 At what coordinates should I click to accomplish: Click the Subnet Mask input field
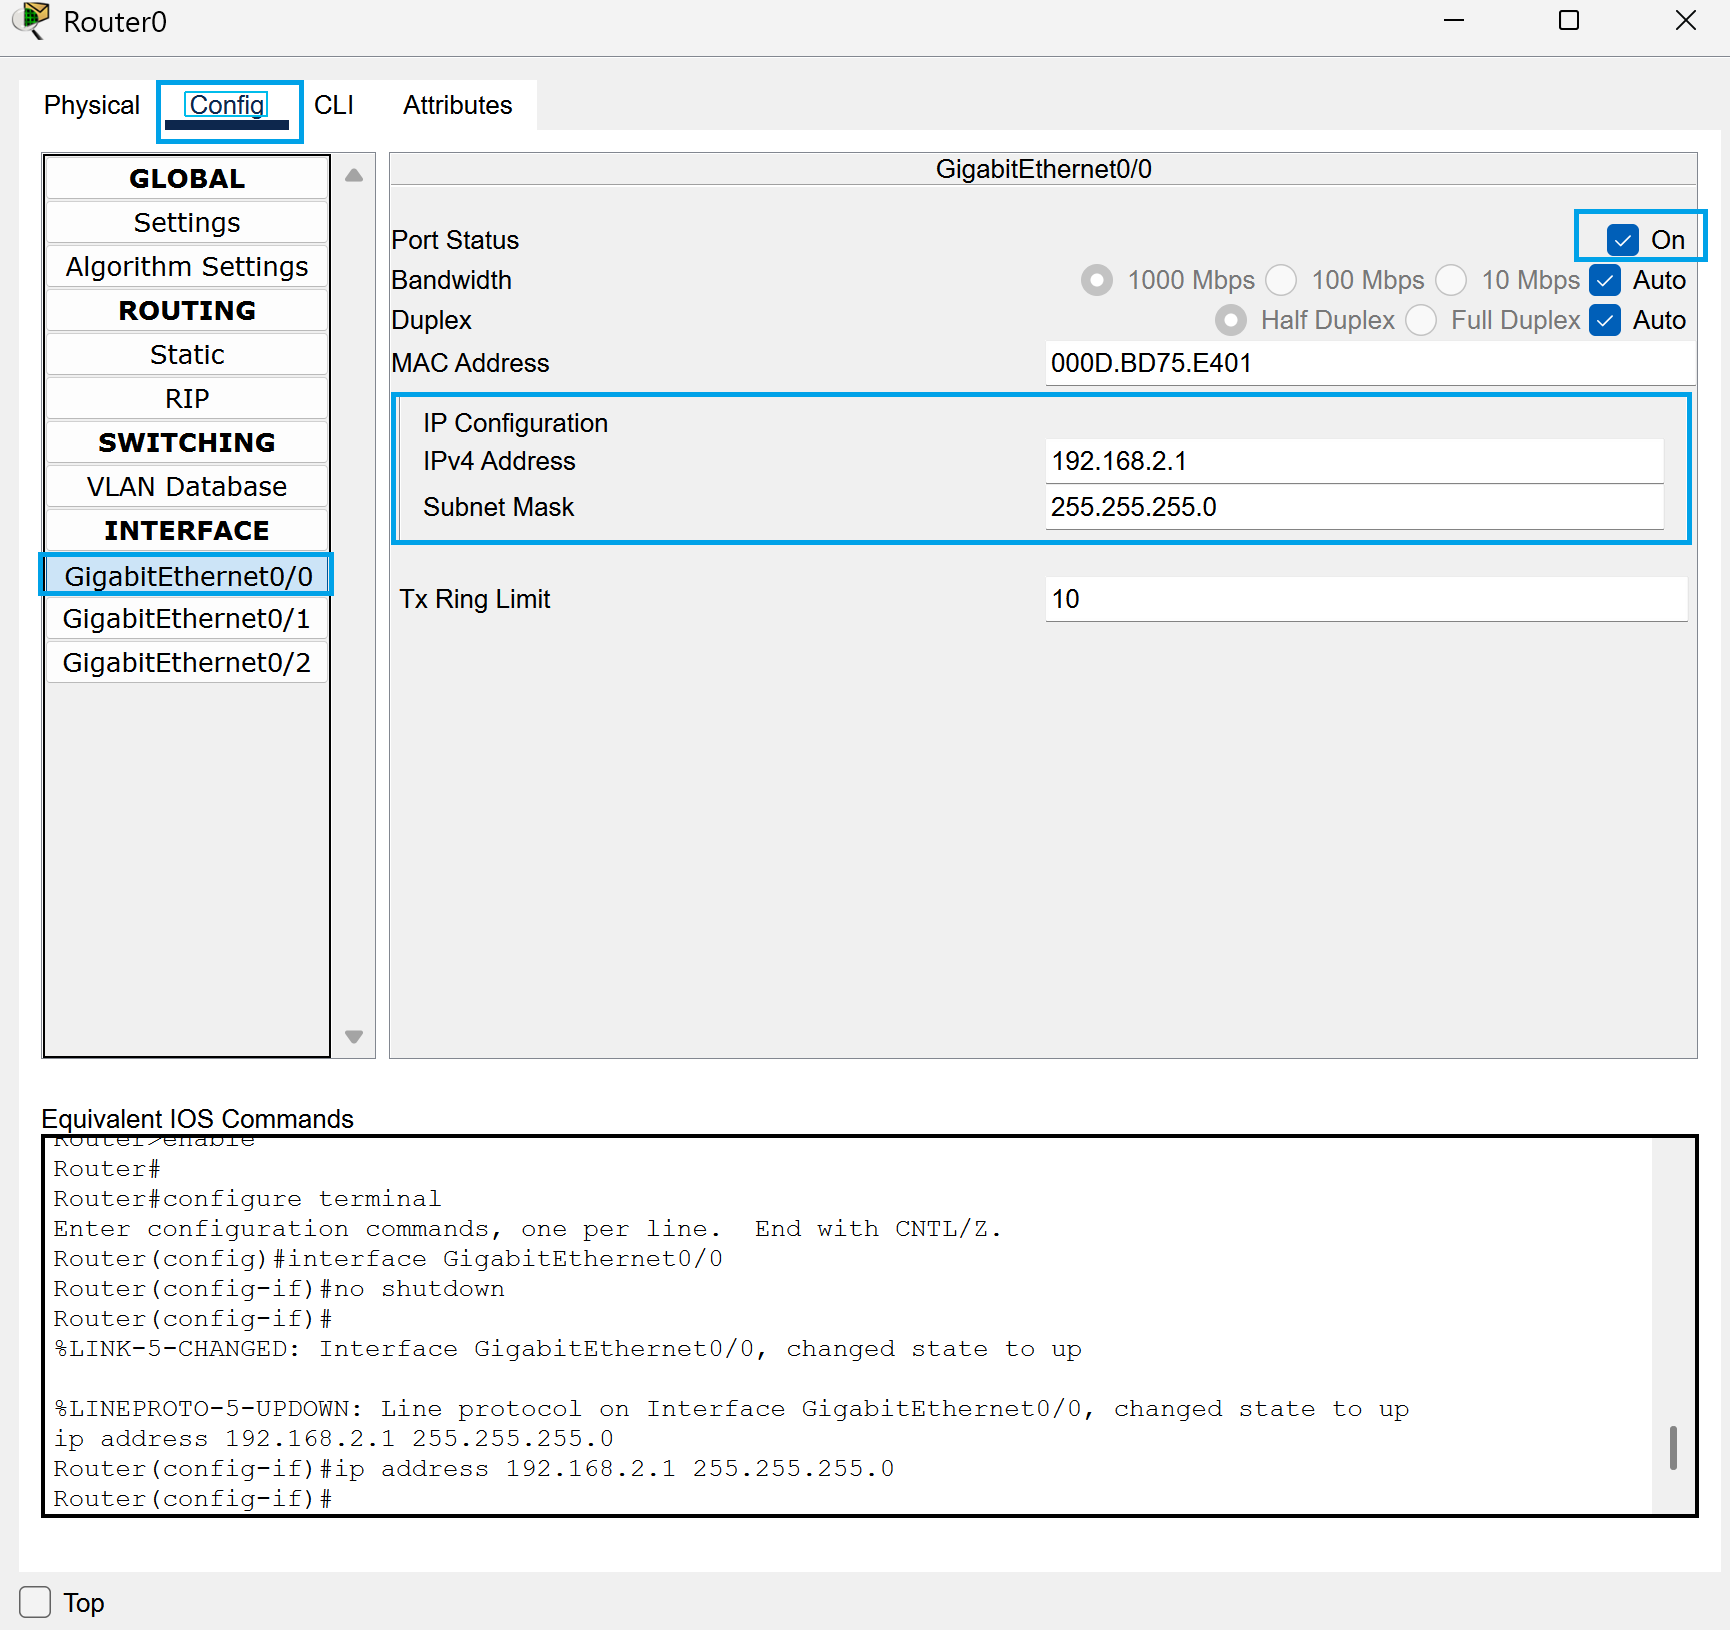(1355, 507)
